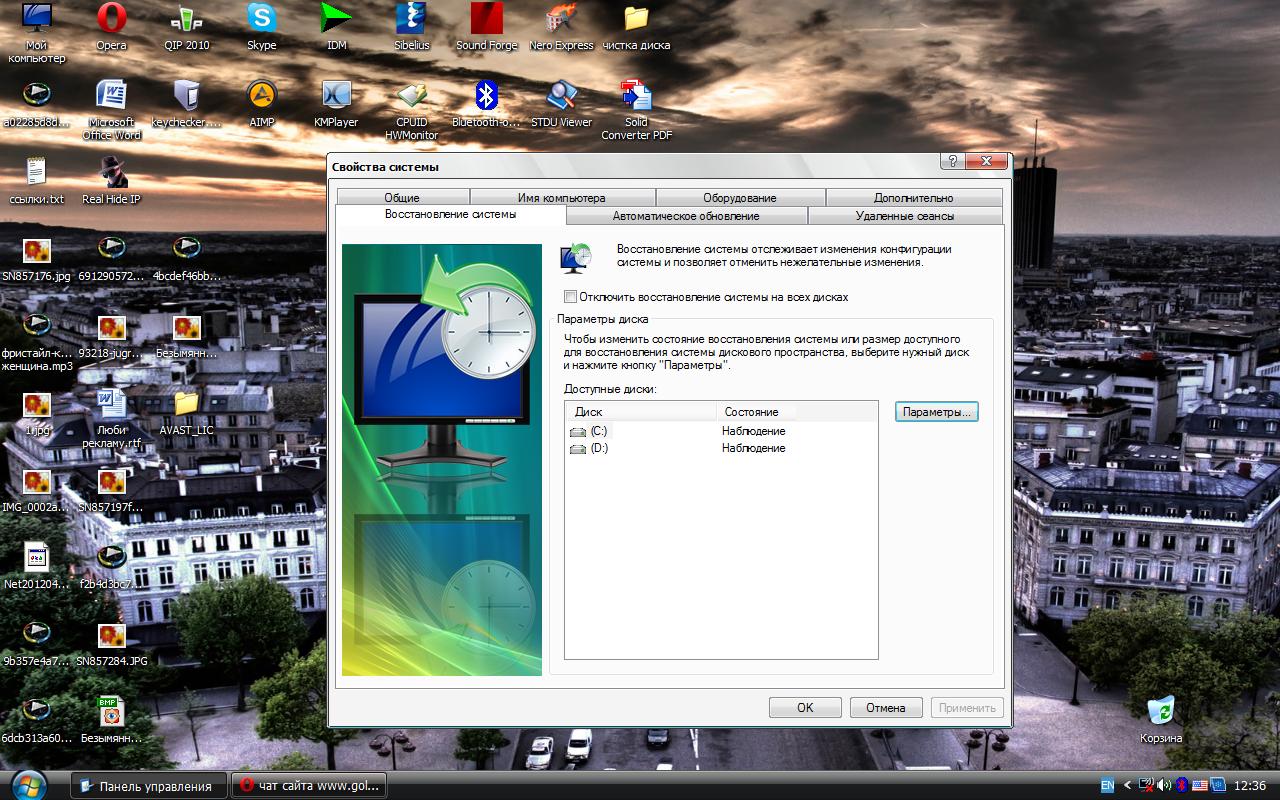This screenshot has width=1280, height=800.
Task: Open the Оборудование tab
Action: click(739, 198)
